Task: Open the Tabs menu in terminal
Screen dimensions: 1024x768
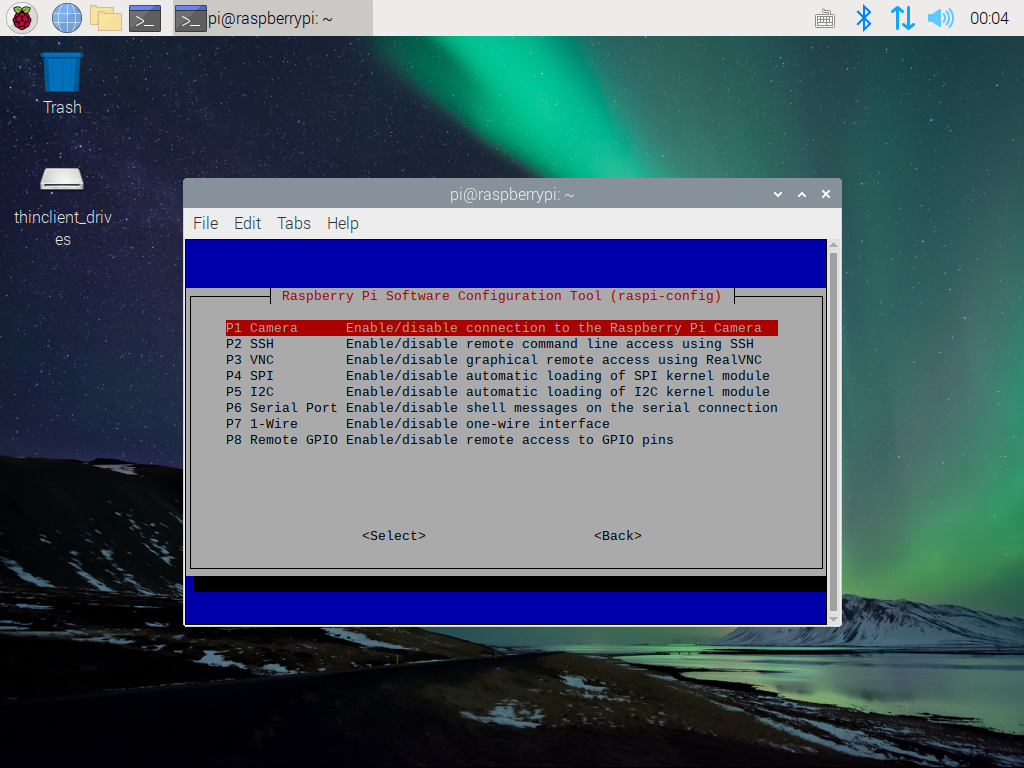Action: (x=294, y=223)
